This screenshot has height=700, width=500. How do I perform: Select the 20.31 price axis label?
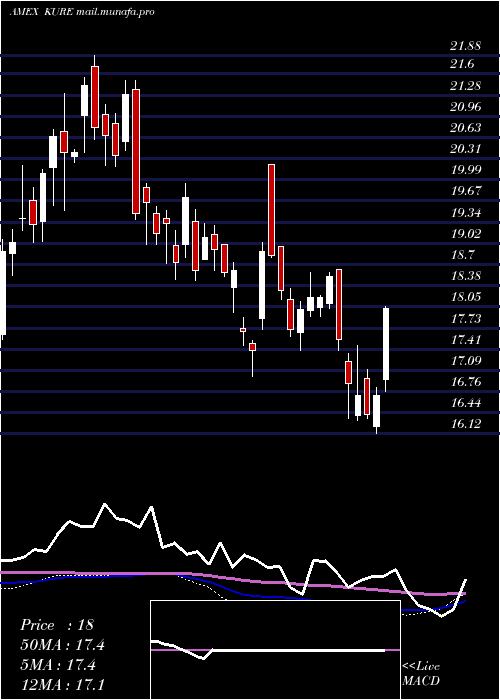click(465, 148)
